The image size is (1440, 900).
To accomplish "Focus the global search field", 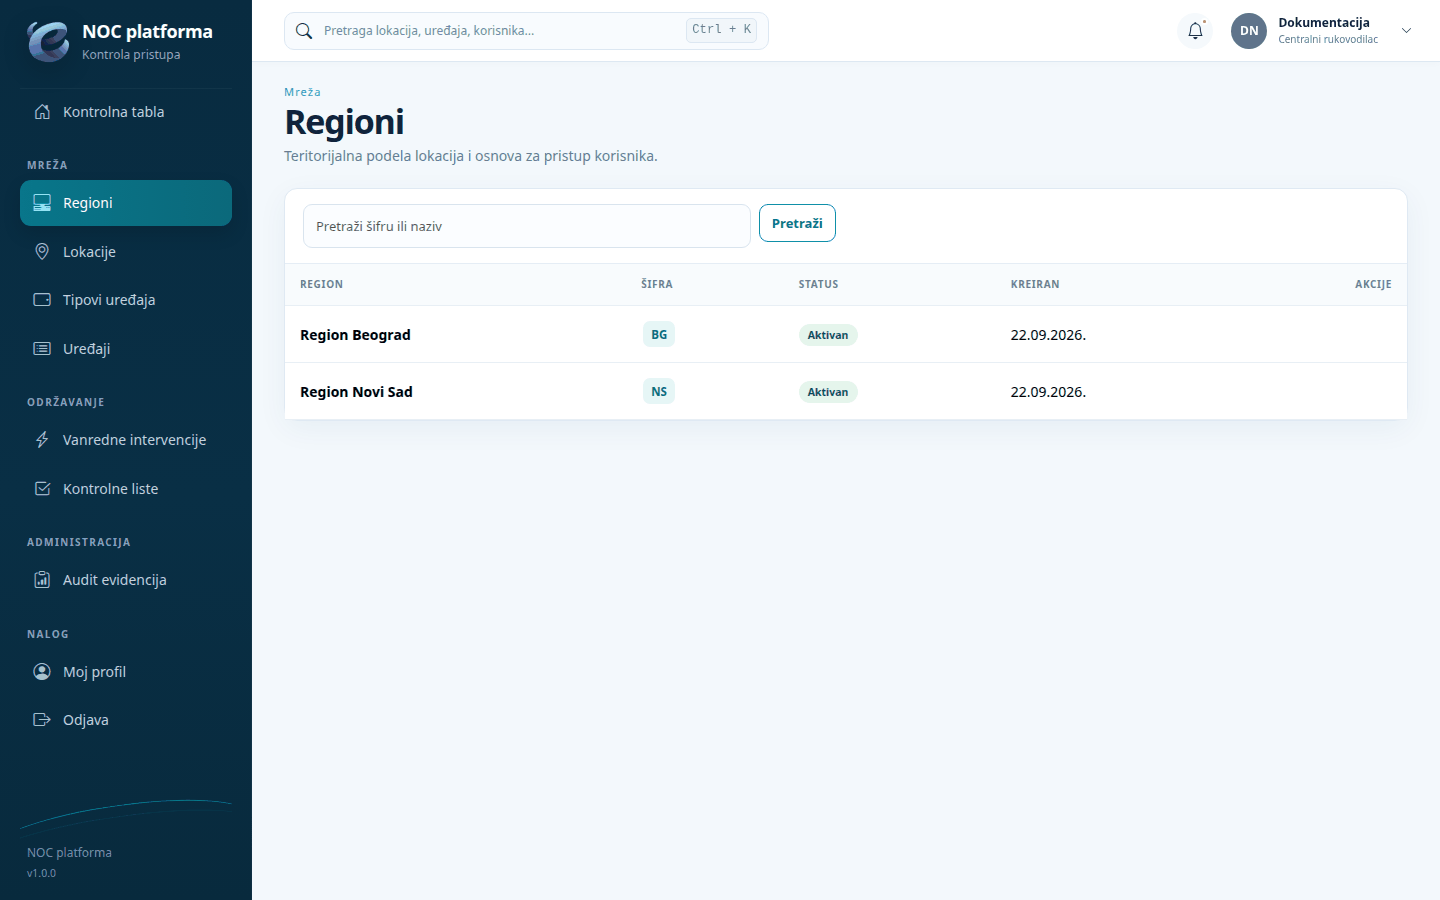I will pyautogui.click(x=526, y=31).
